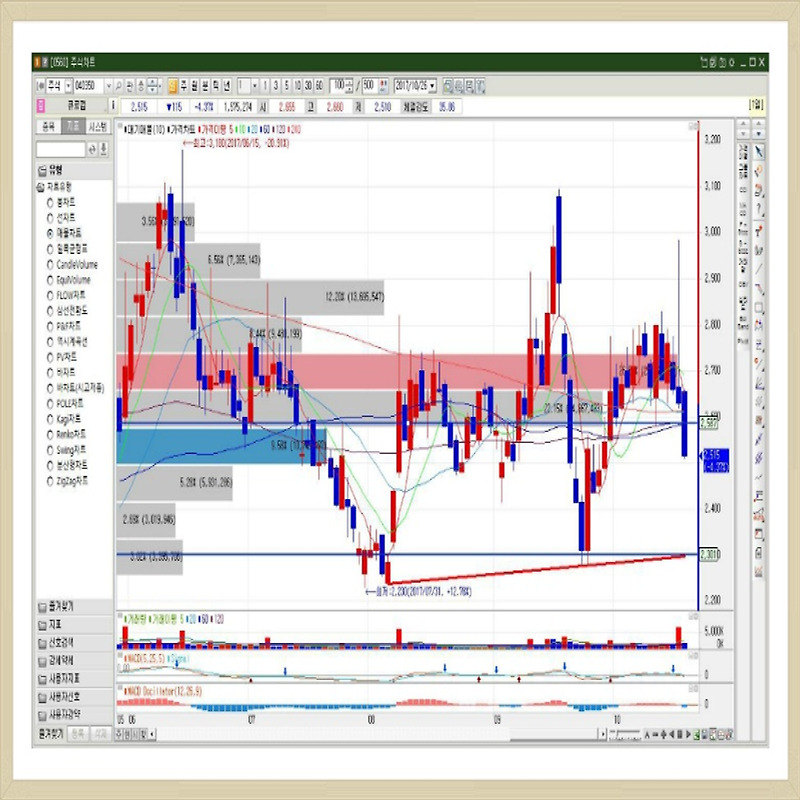Image resolution: width=800 pixels, height=800 pixels.
Task: Expand the 지표 section
Action: [x=74, y=624]
